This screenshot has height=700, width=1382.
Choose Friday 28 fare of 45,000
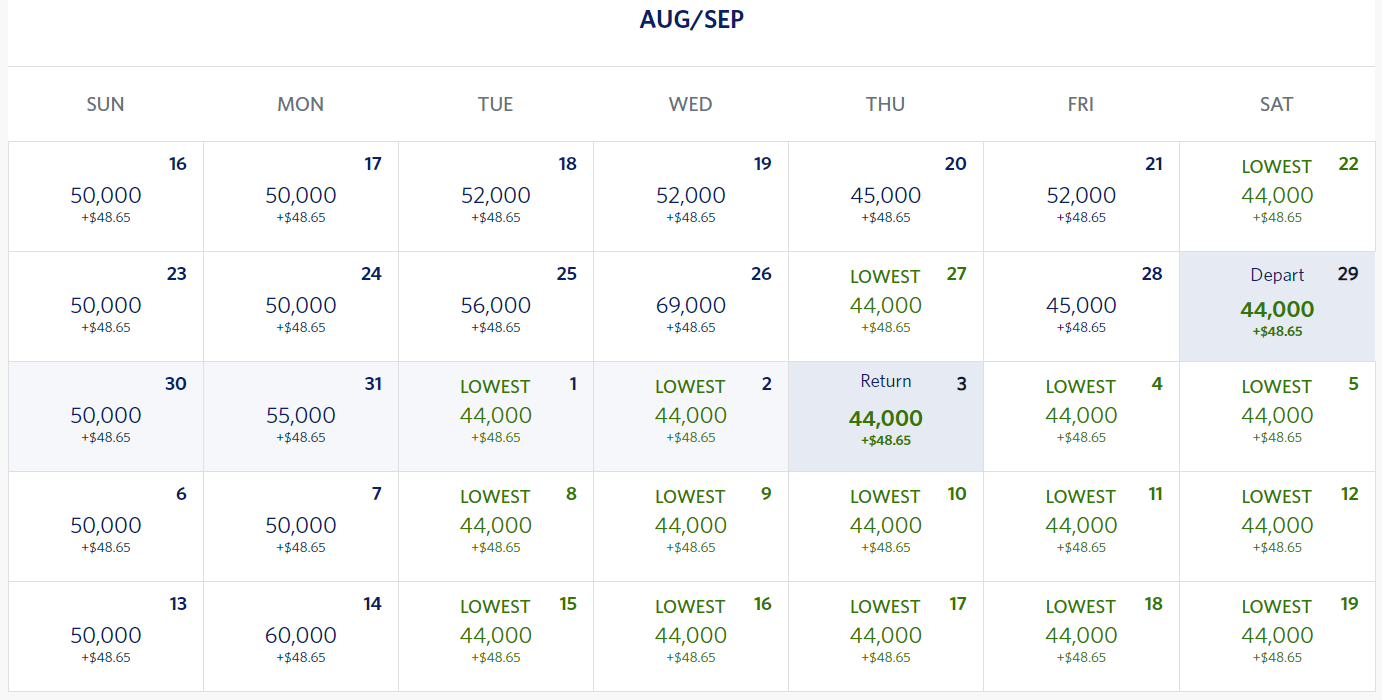pos(1082,306)
